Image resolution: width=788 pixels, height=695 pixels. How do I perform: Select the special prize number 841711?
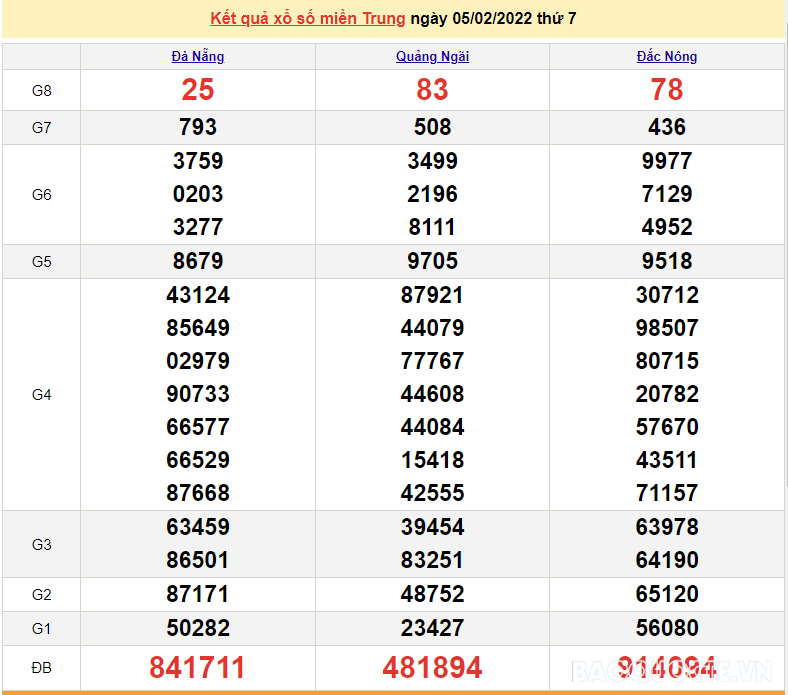tap(198, 667)
